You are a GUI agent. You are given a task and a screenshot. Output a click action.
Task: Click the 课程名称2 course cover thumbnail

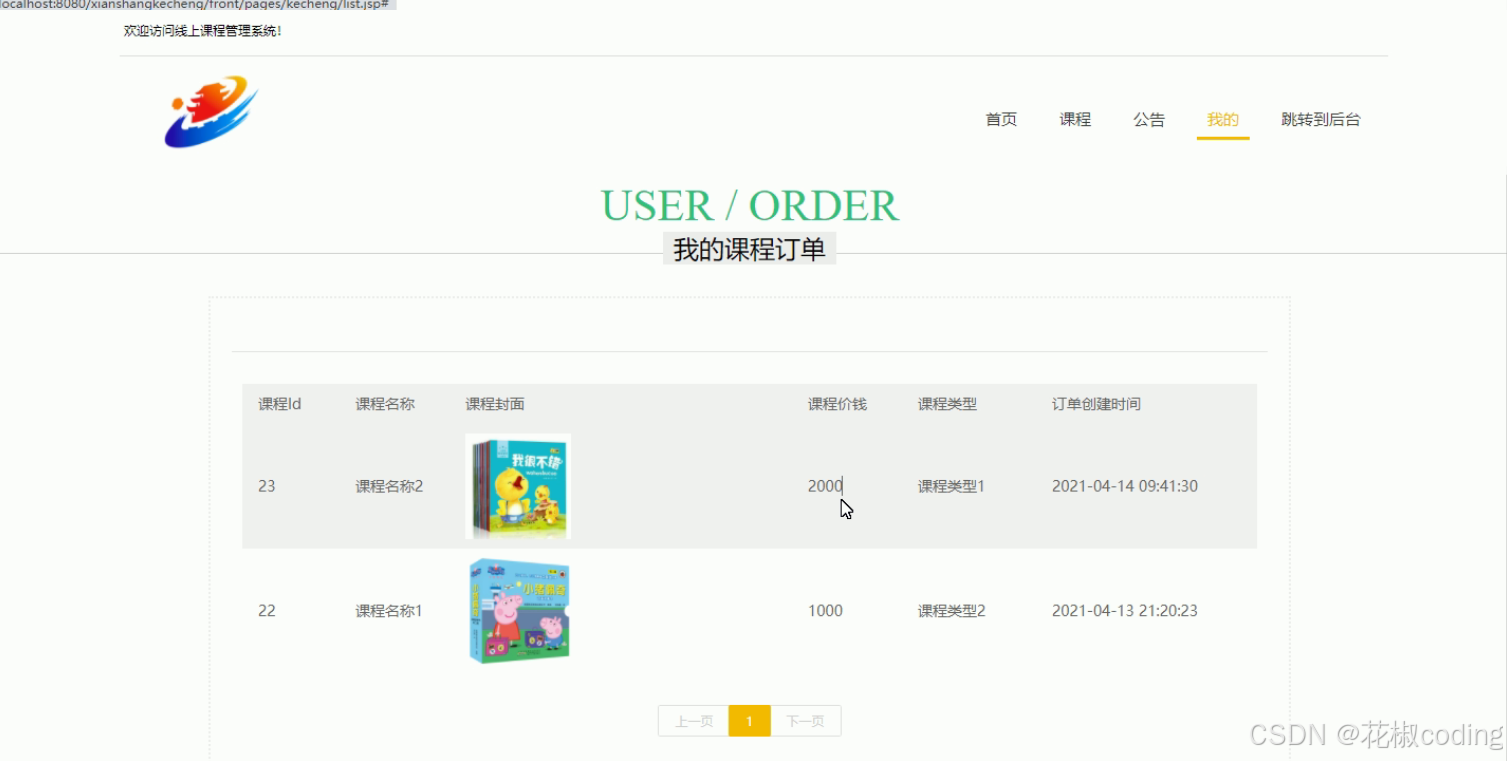click(517, 486)
